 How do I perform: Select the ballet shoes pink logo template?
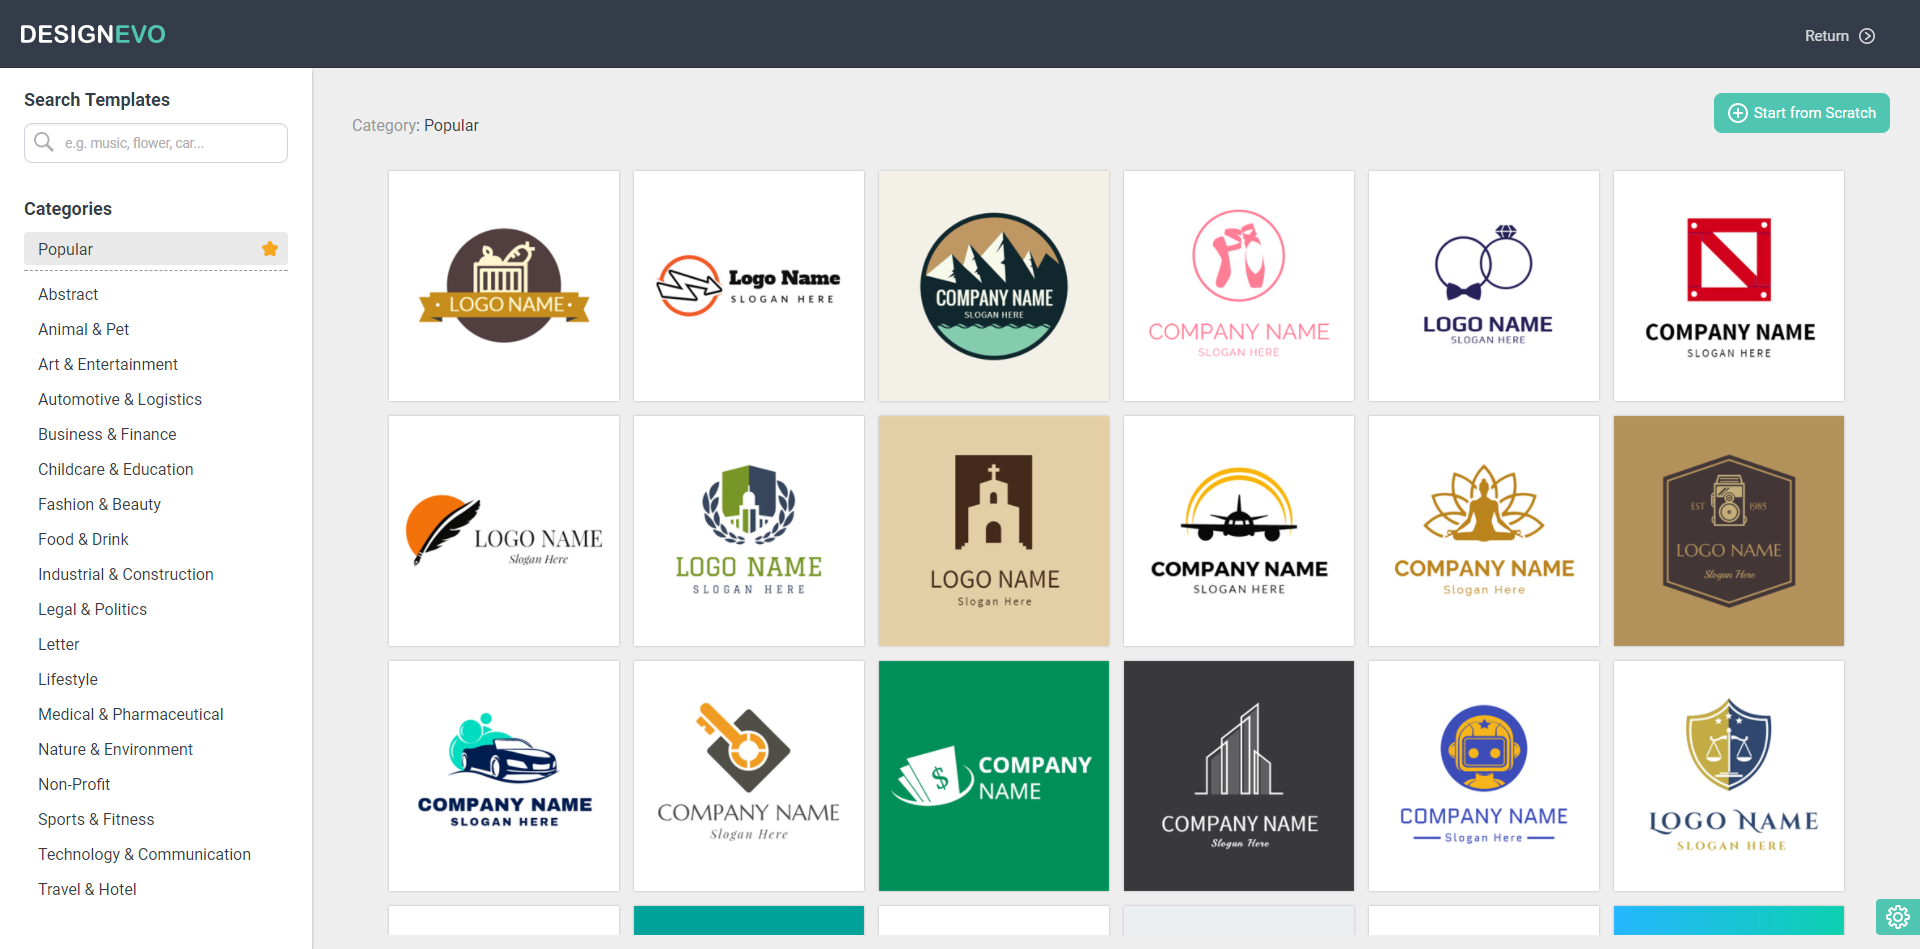(x=1239, y=286)
